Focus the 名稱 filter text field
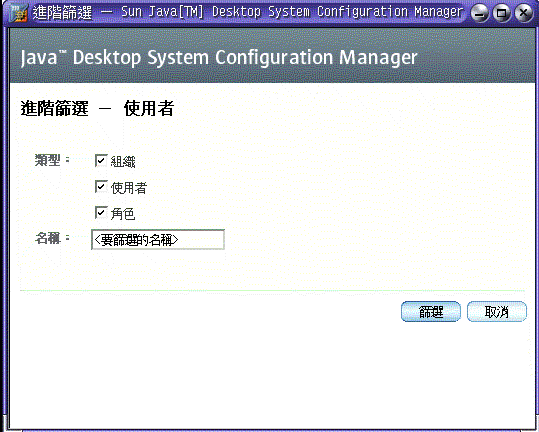 pyautogui.click(x=158, y=240)
